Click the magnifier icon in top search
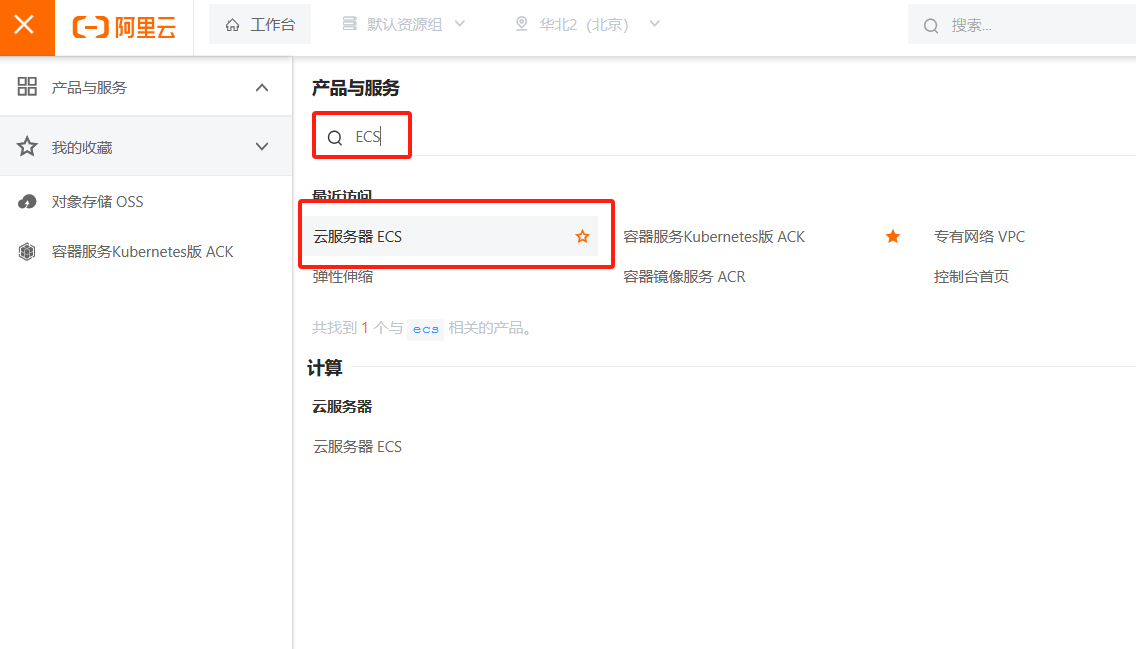1136x649 pixels. [x=931, y=26]
